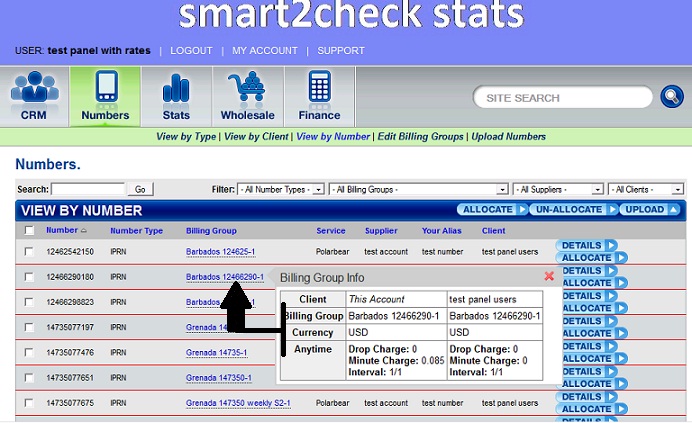Image resolution: width=692 pixels, height=423 pixels.
Task: Open the Grenada 14735-1 billing group link
Action: click(x=216, y=353)
